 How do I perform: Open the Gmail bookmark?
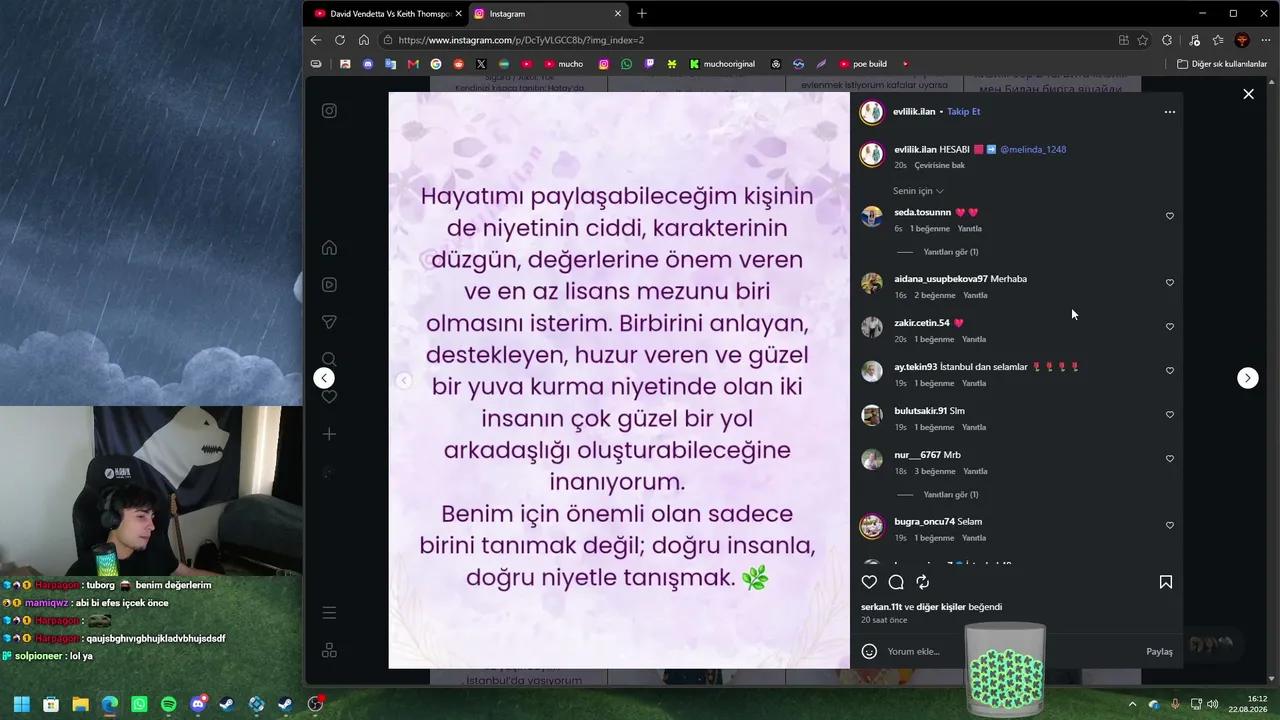(x=413, y=64)
